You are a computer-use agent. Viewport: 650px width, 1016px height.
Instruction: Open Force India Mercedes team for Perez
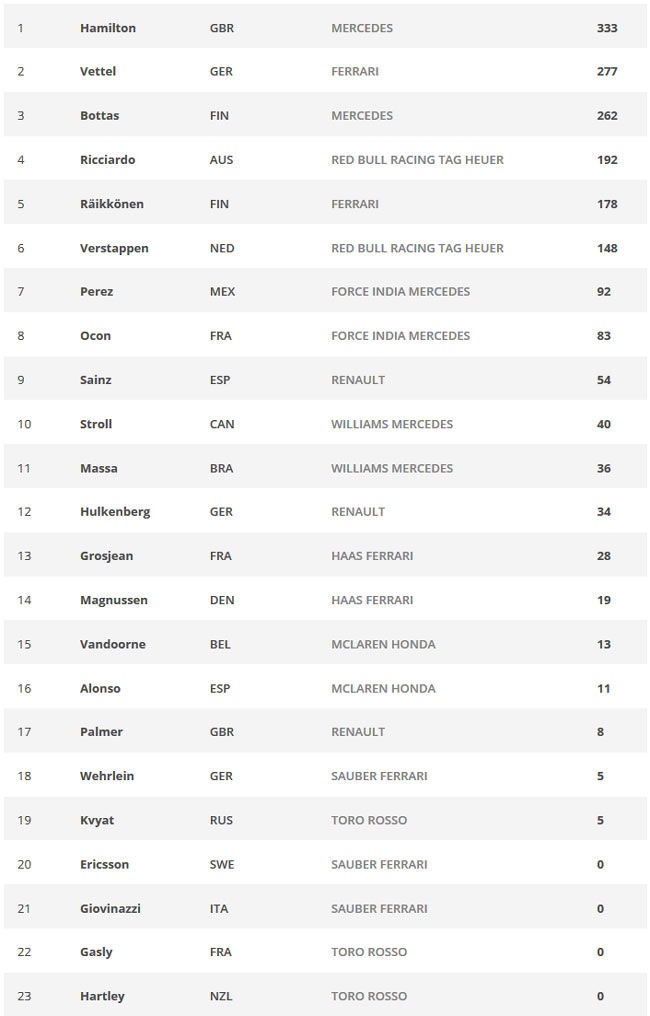click(x=400, y=292)
